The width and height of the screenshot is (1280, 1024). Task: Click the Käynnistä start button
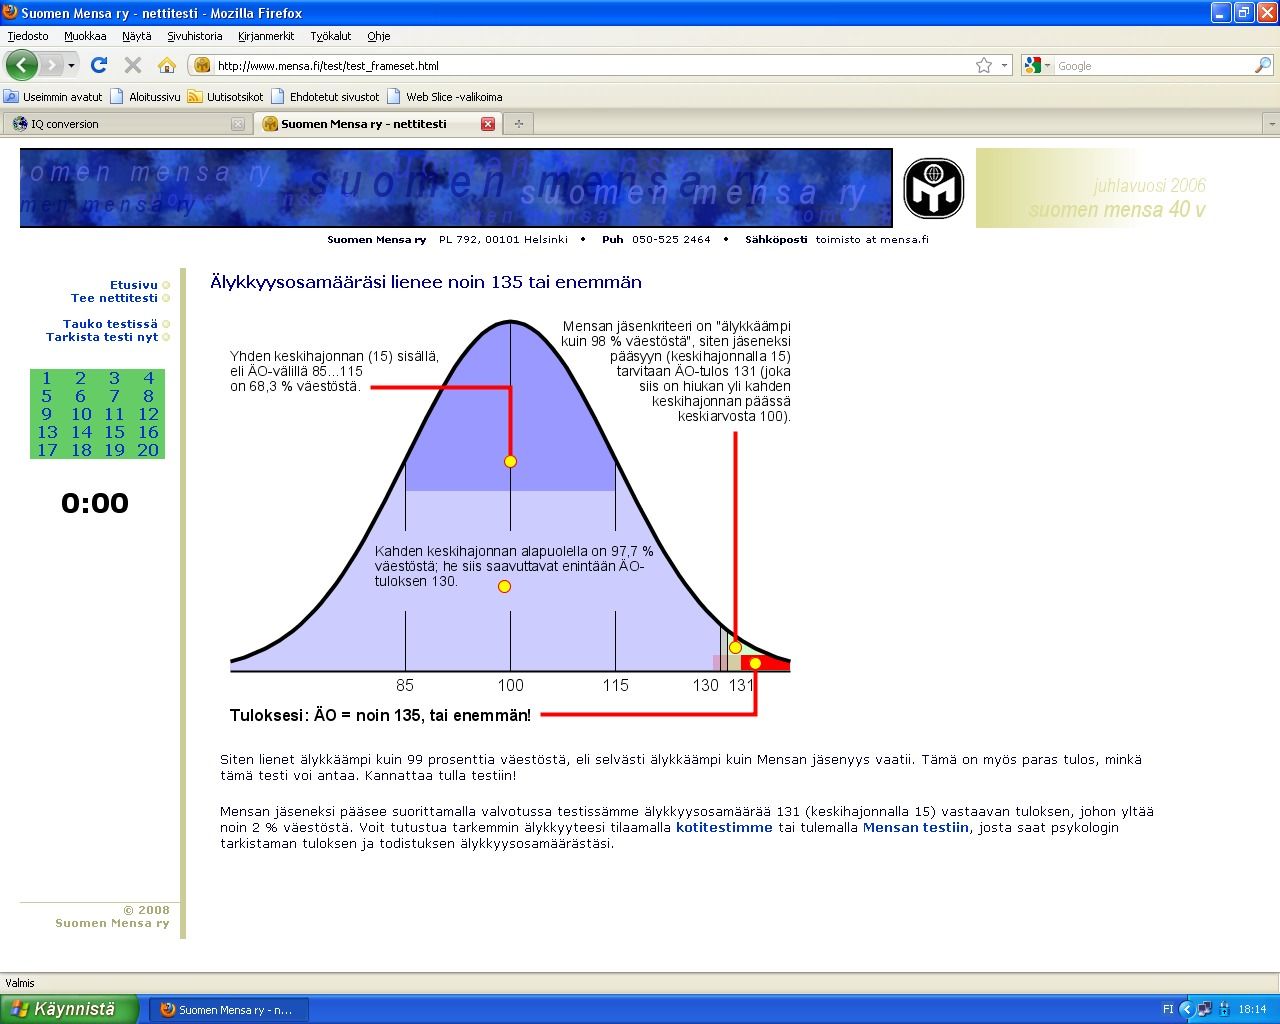[x=62, y=1009]
